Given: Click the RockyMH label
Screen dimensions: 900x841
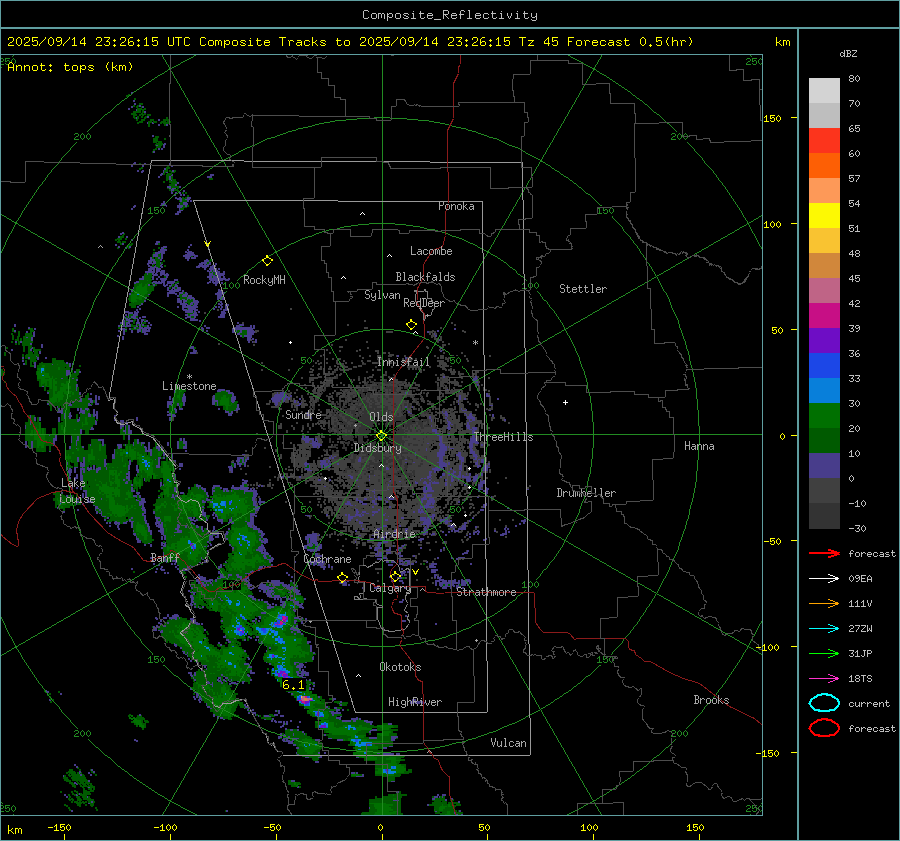Looking at the screenshot, I should click(x=264, y=280).
